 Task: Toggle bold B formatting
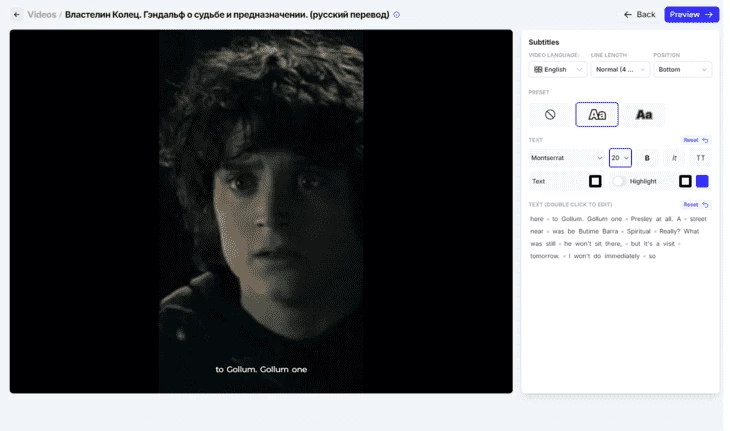point(647,158)
